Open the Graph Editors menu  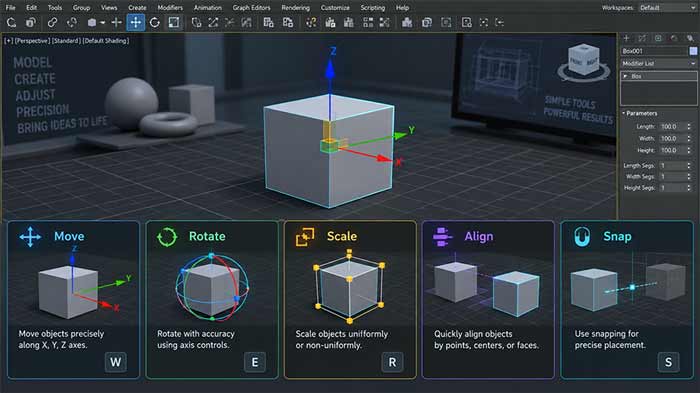251,8
